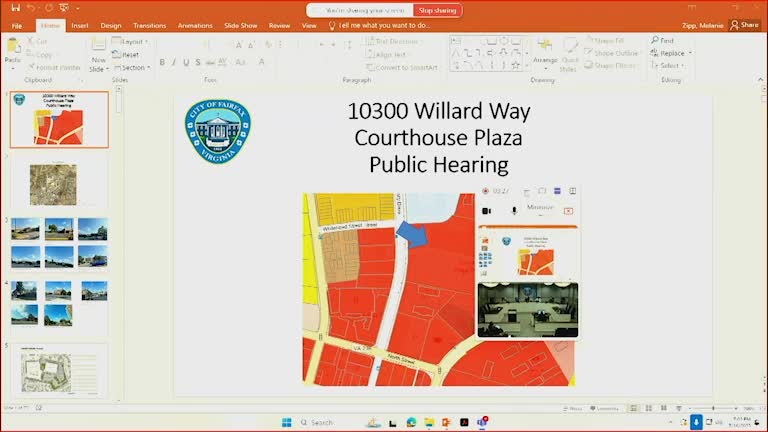Image resolution: width=768 pixels, height=432 pixels.
Task: Click the microphone icon in the meeting overlay
Action: click(x=514, y=211)
